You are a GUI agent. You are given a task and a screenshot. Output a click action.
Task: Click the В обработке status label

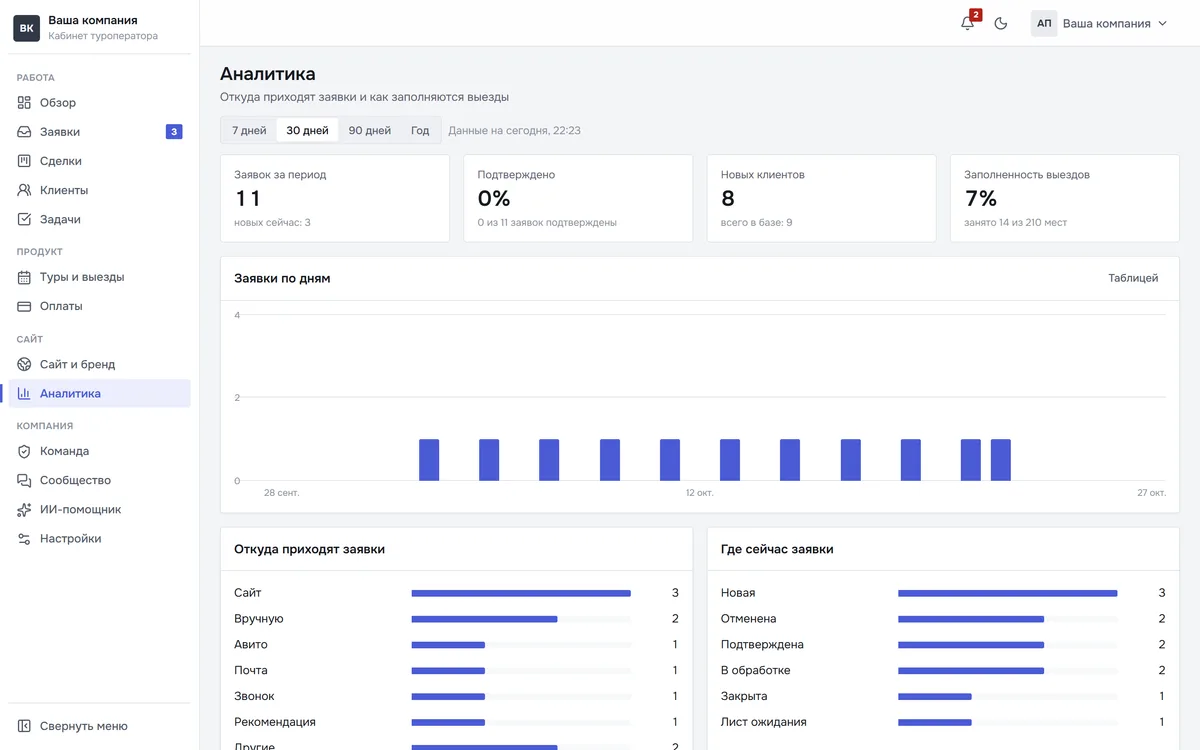click(756, 671)
